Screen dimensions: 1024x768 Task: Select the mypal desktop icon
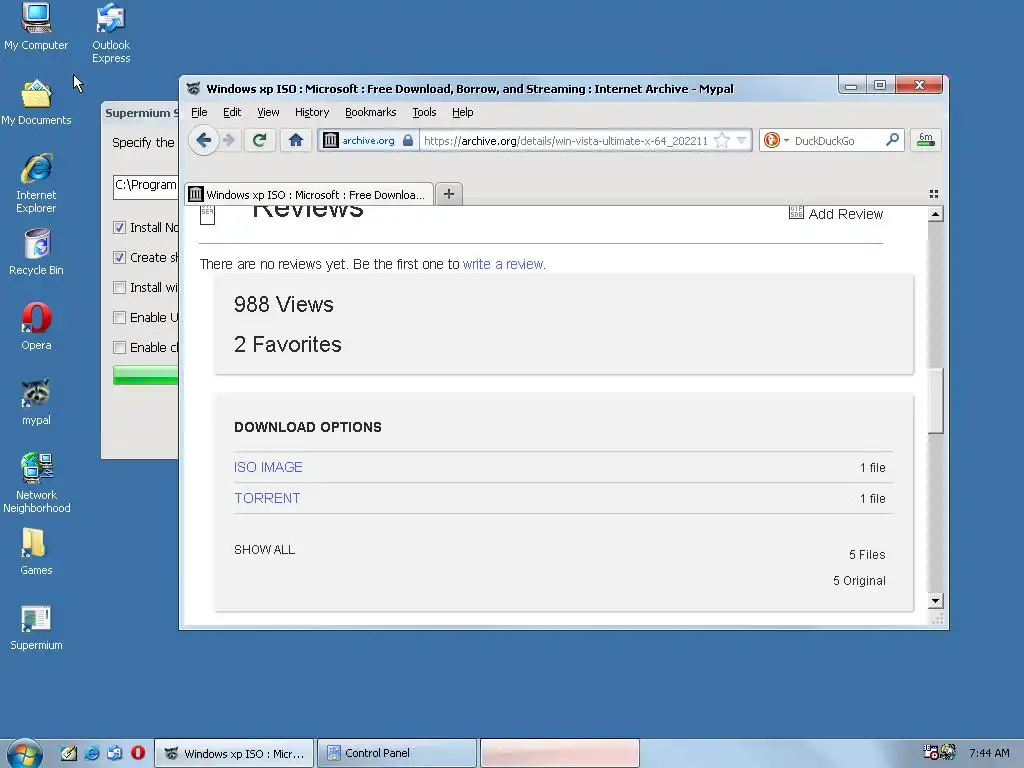(x=36, y=402)
